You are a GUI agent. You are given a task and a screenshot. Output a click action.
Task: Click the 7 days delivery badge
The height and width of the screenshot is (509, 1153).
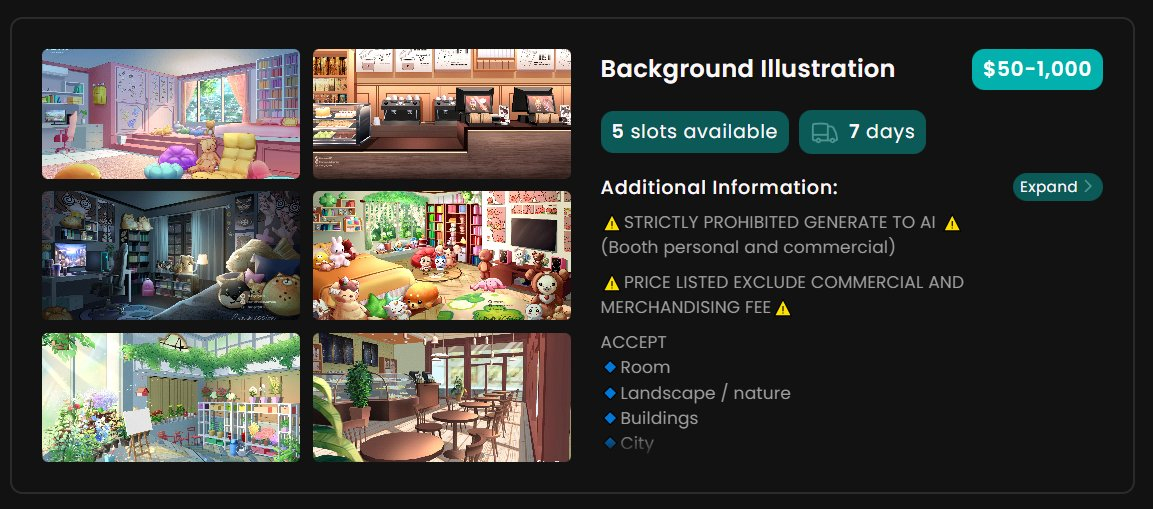862,132
